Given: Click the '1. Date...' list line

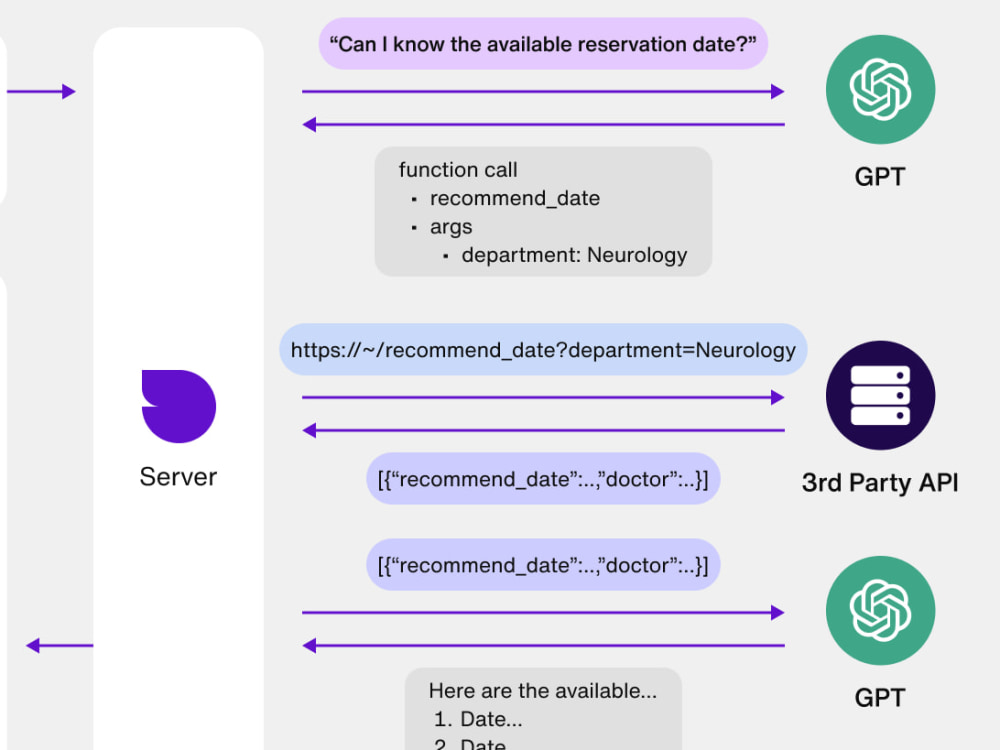Looking at the screenshot, I should click(478, 719).
